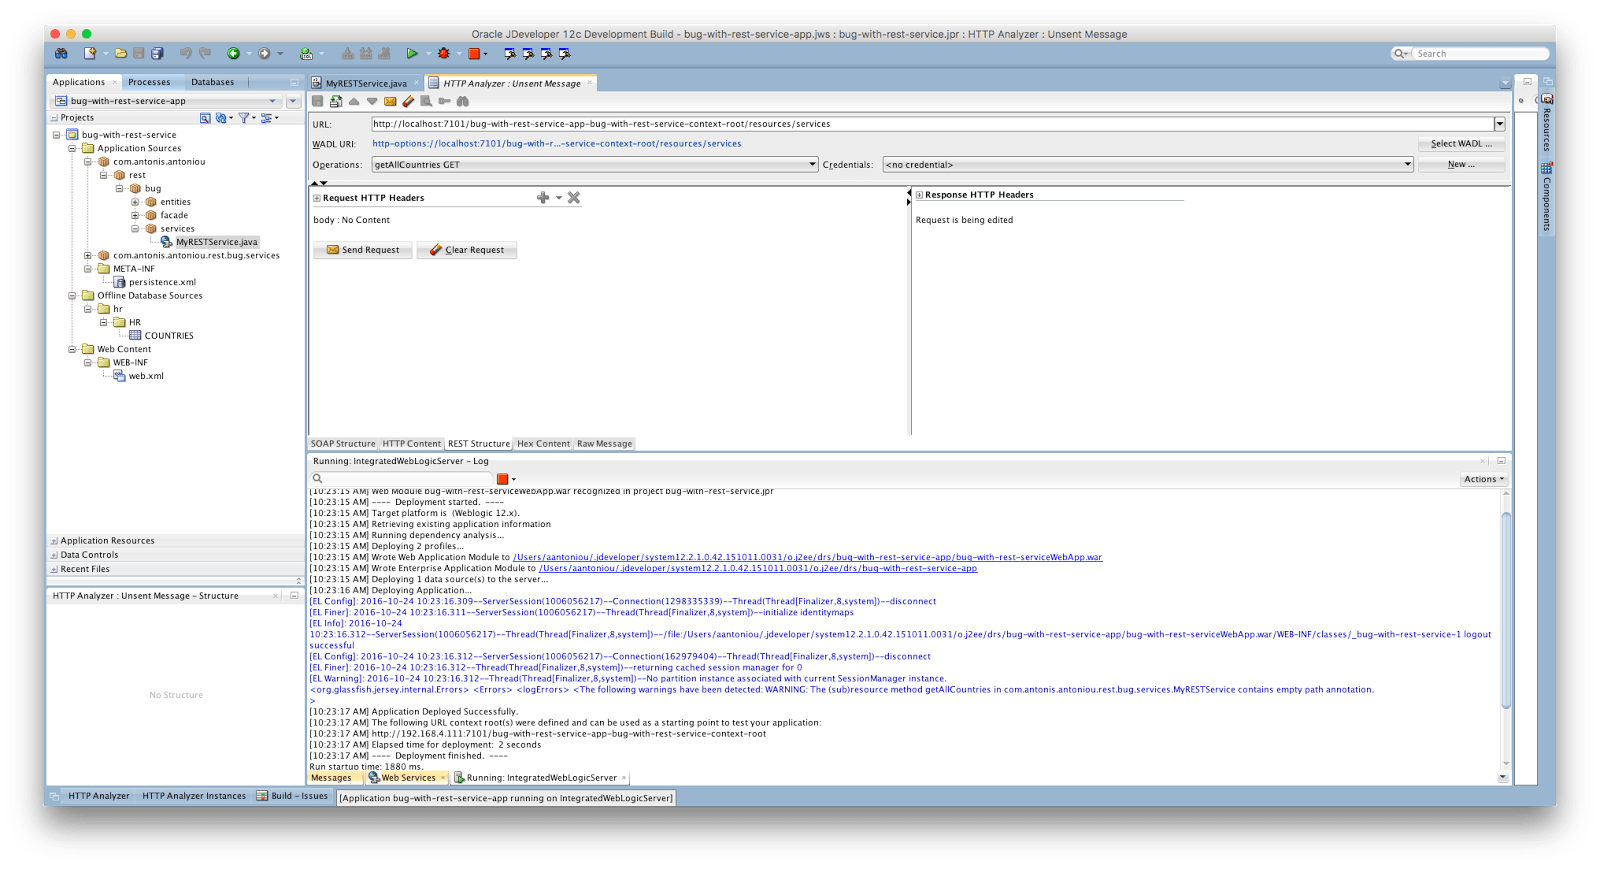The image size is (1600, 869).
Task: Click the X icon to delete request header
Action: pos(574,198)
